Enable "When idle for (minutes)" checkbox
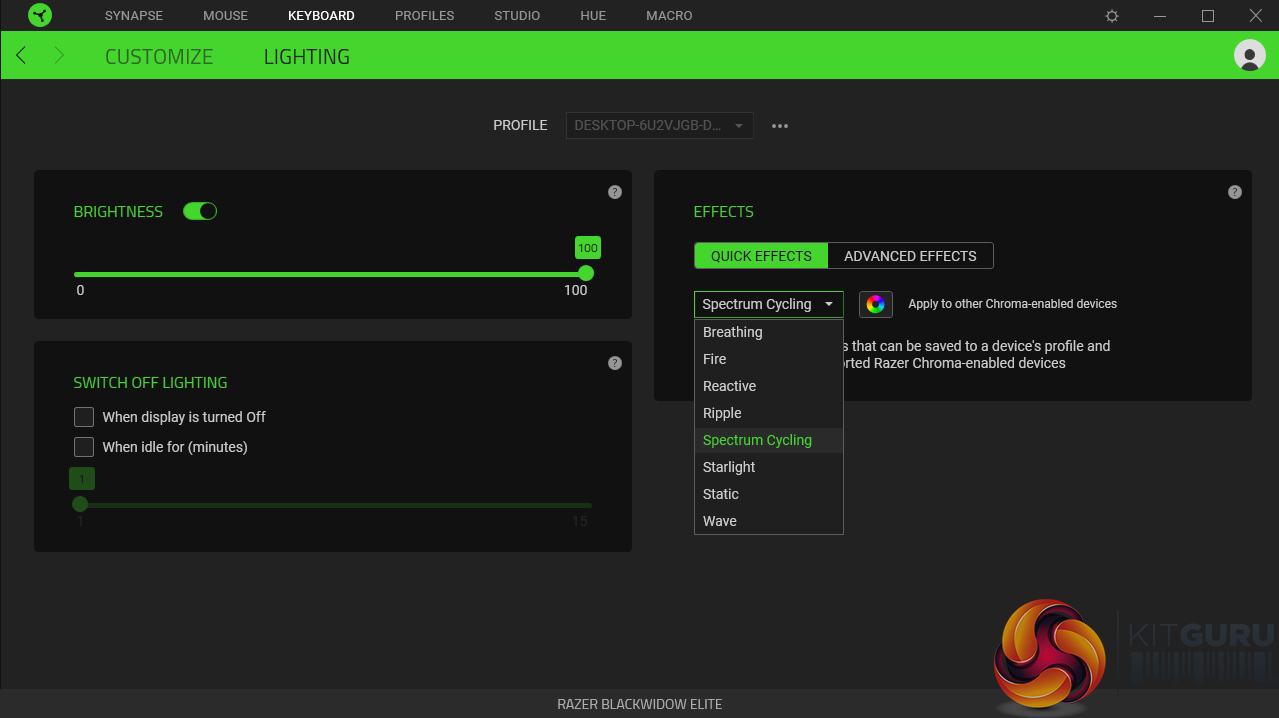Viewport: 1279px width, 718px height. click(84, 447)
